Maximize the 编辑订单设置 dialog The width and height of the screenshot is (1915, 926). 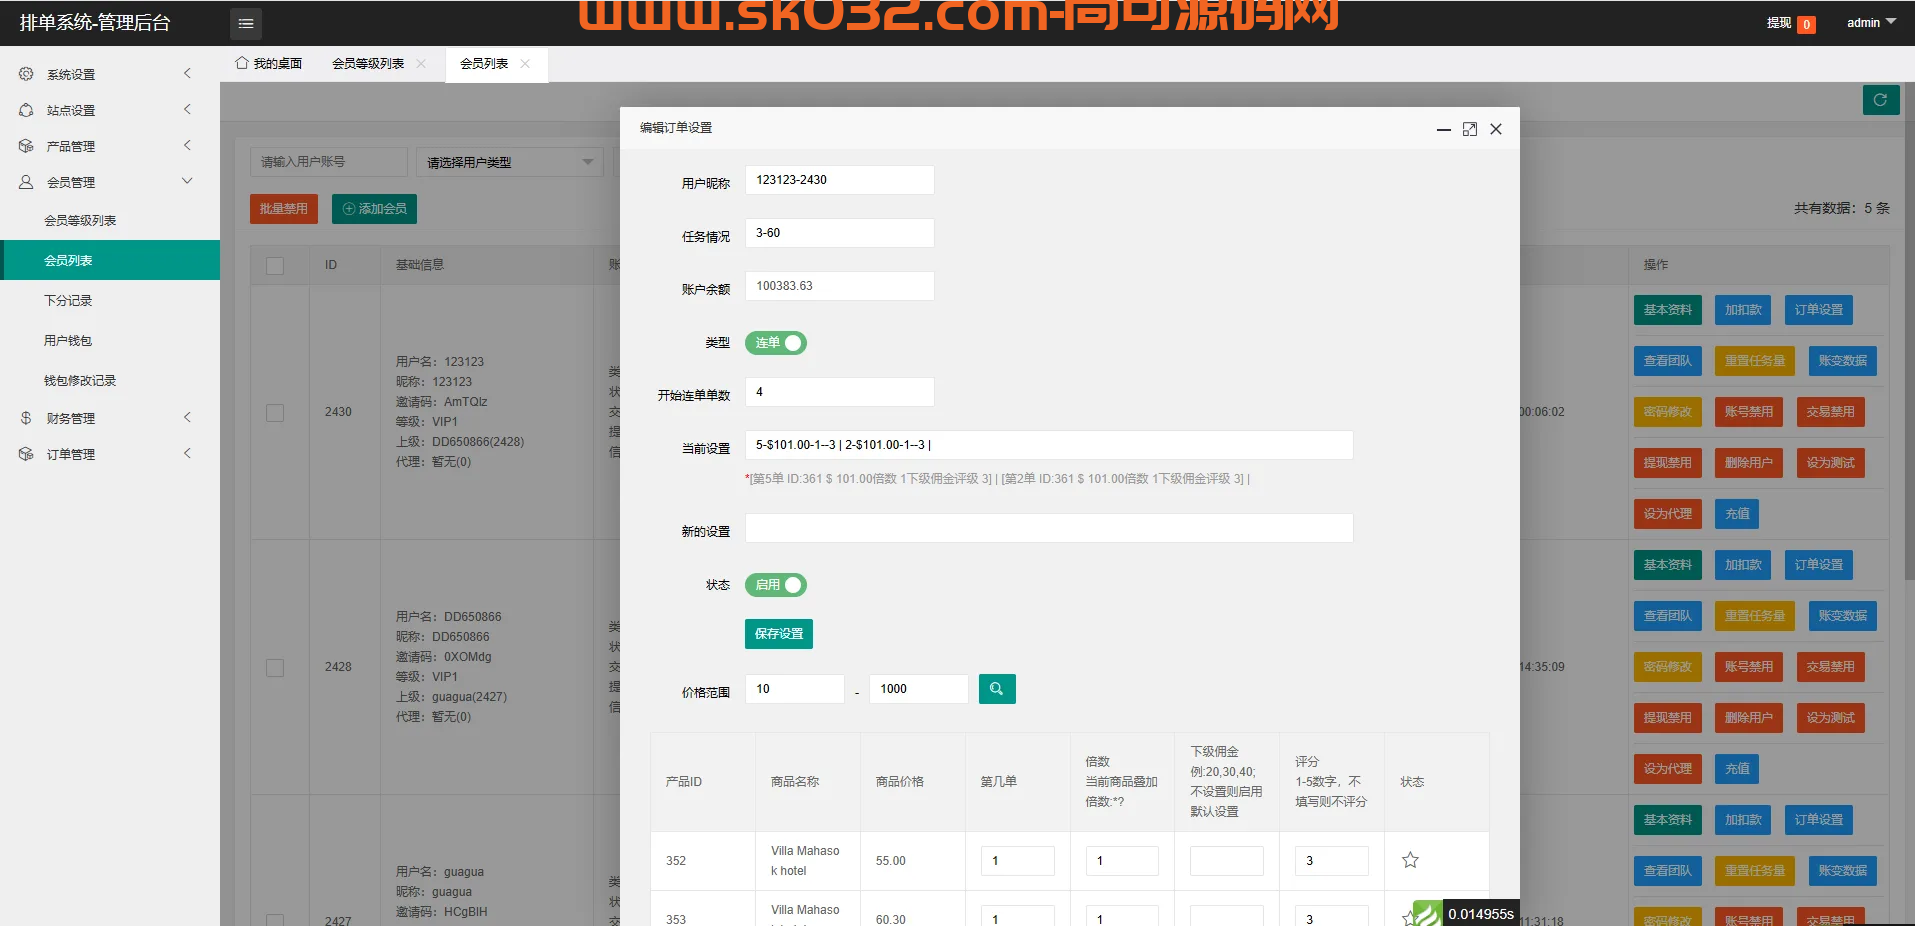point(1469,129)
